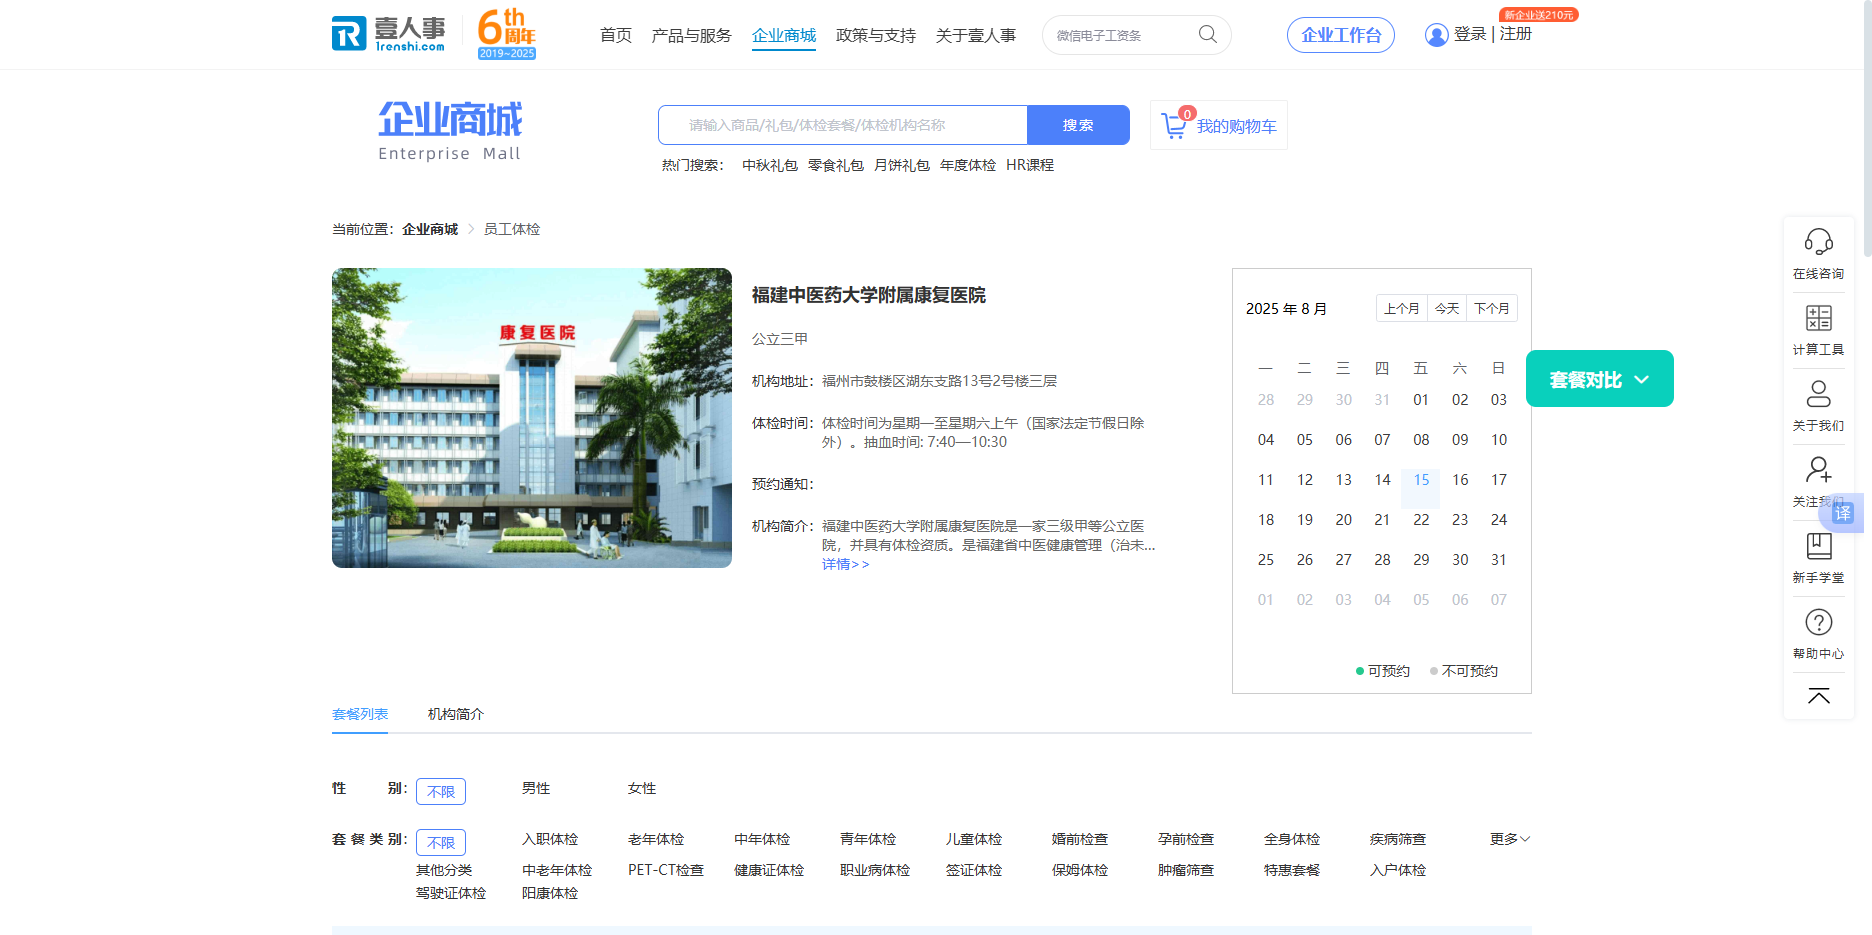Click the magnifier icon in the header search
Image resolution: width=1872 pixels, height=935 pixels.
(1208, 34)
